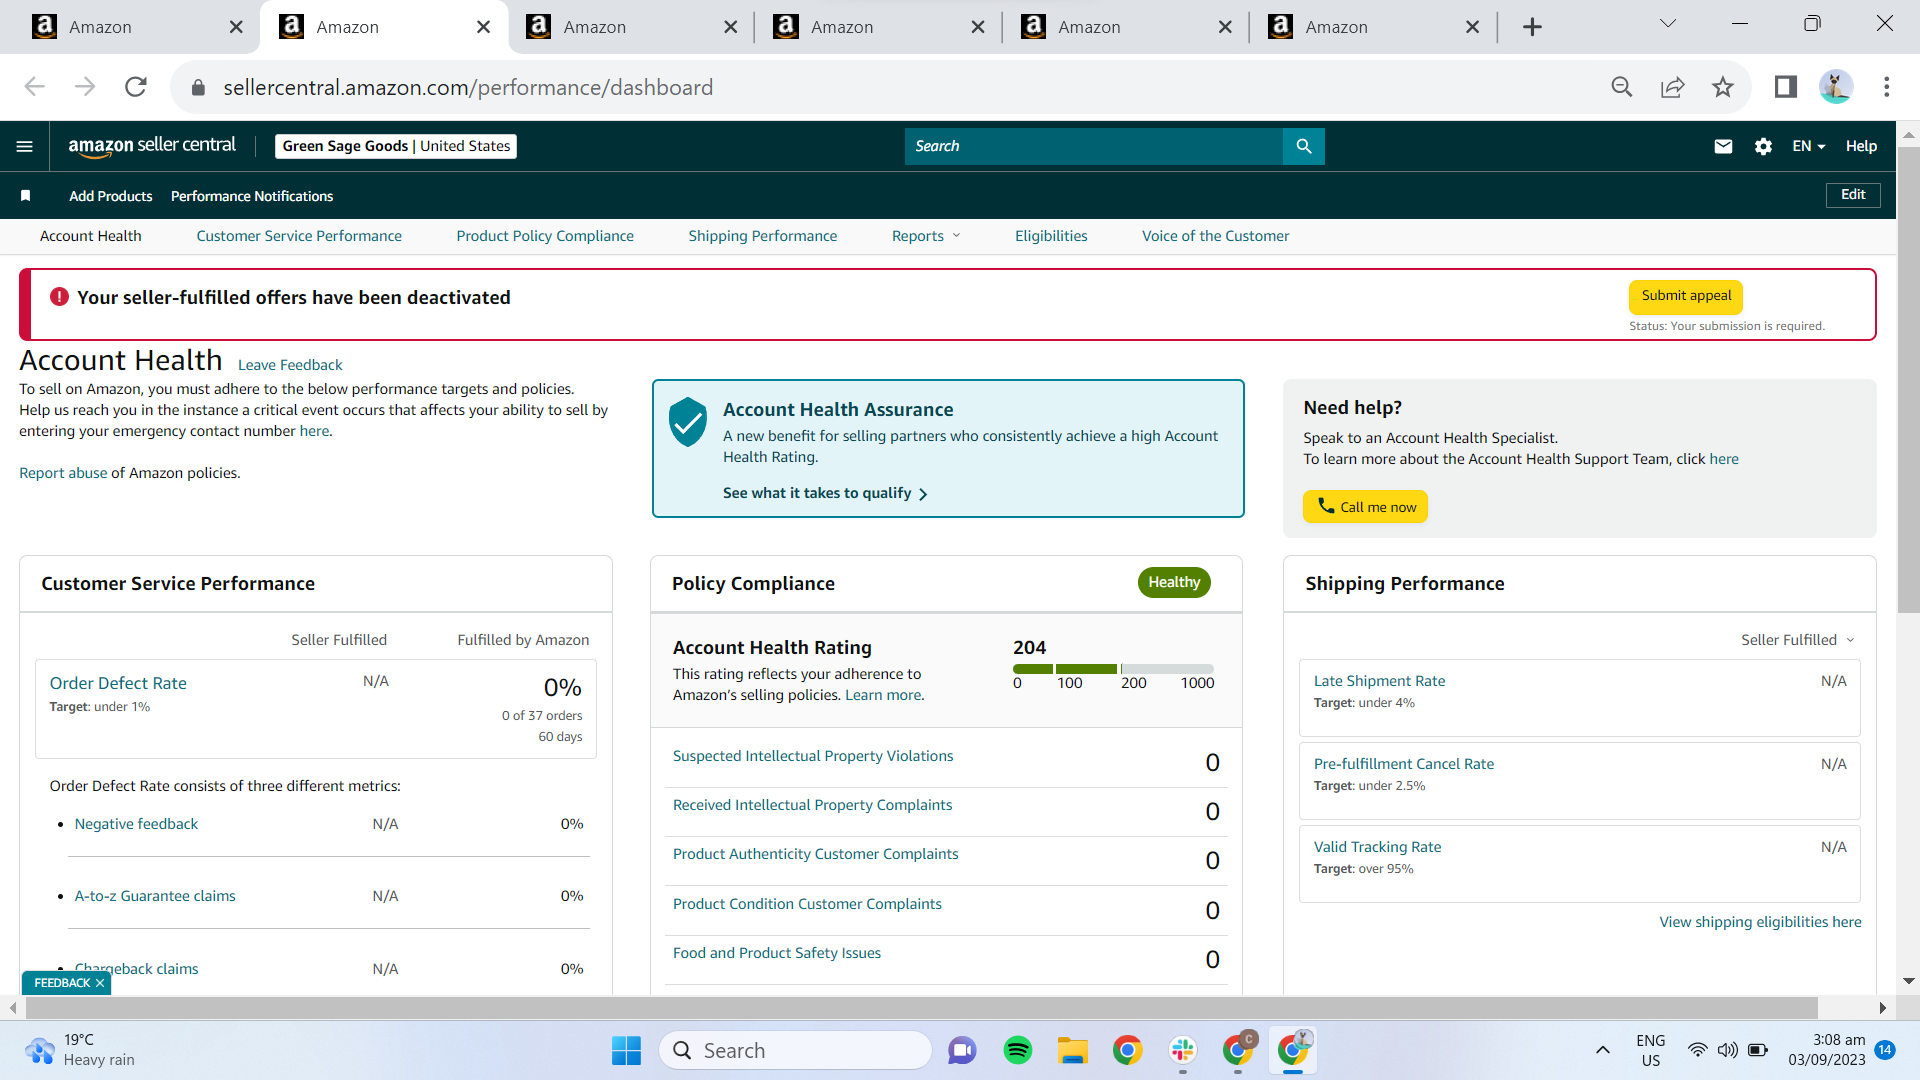Open the Negative feedback link
Image resolution: width=1920 pixels, height=1080 pixels.
tap(136, 824)
